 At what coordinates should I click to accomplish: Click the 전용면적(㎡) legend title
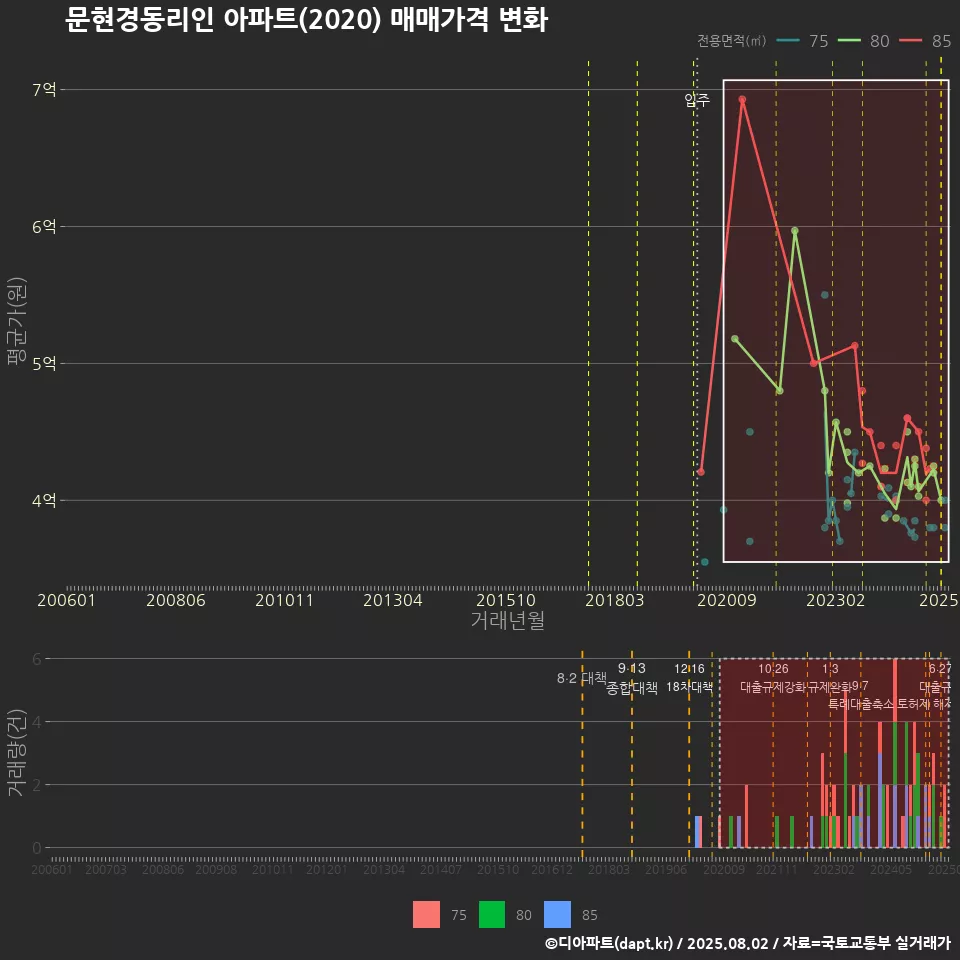732,41
